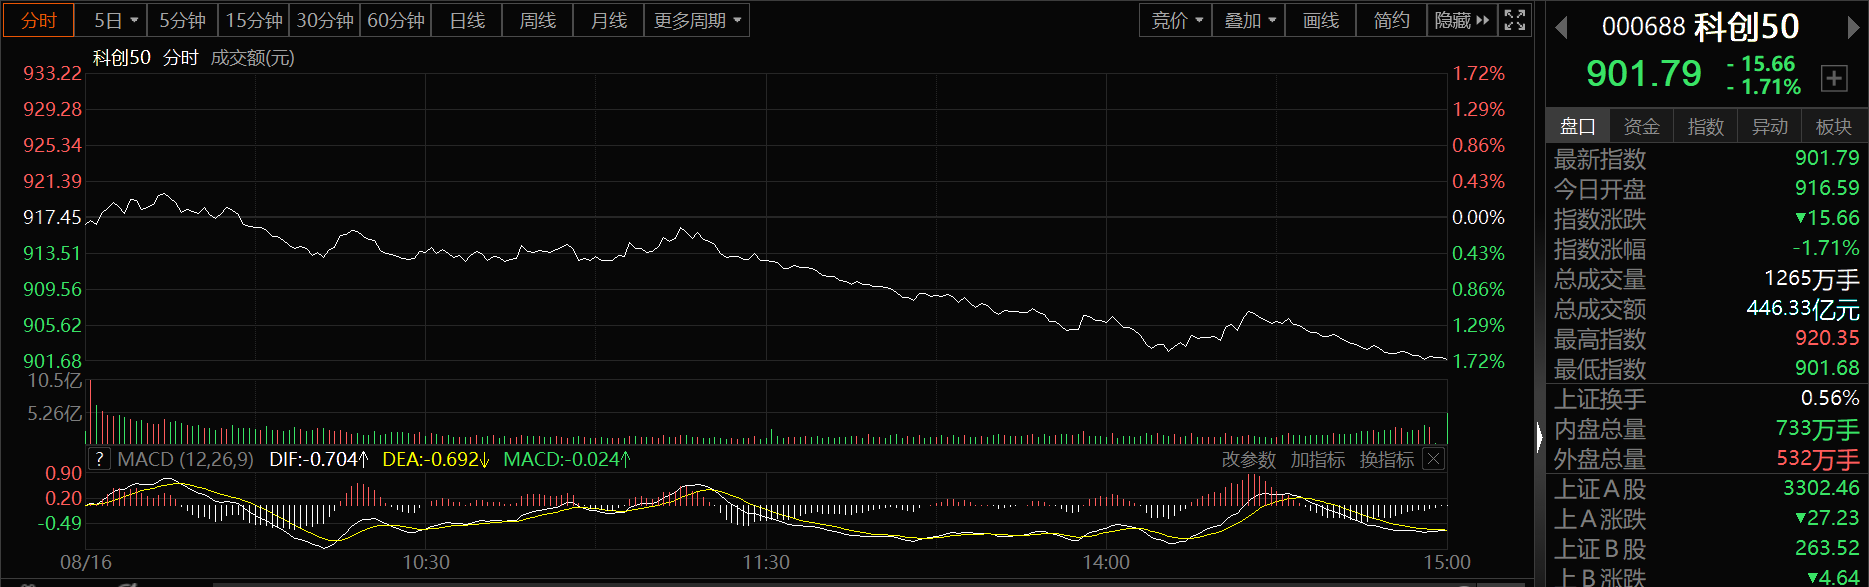
Task: Click the fullscreen expand chart icon
Action: (1515, 20)
